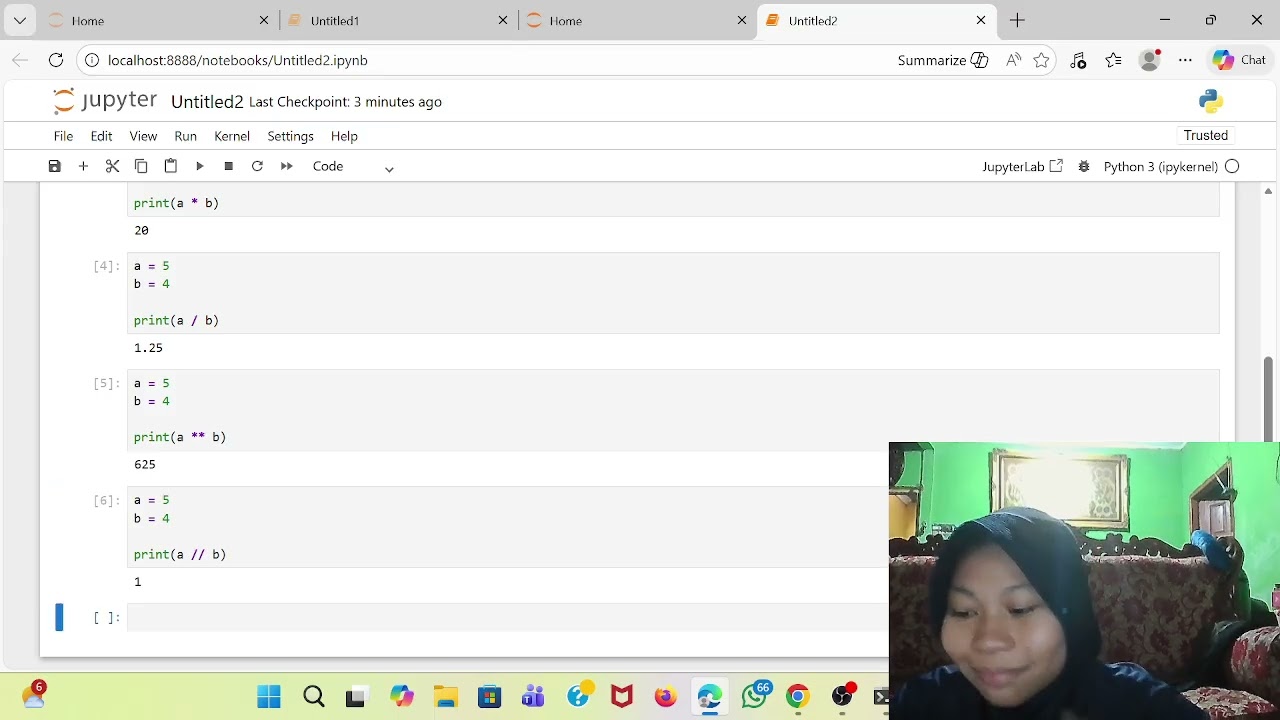
Task: Open the browser profile avatar
Action: tap(1150, 60)
